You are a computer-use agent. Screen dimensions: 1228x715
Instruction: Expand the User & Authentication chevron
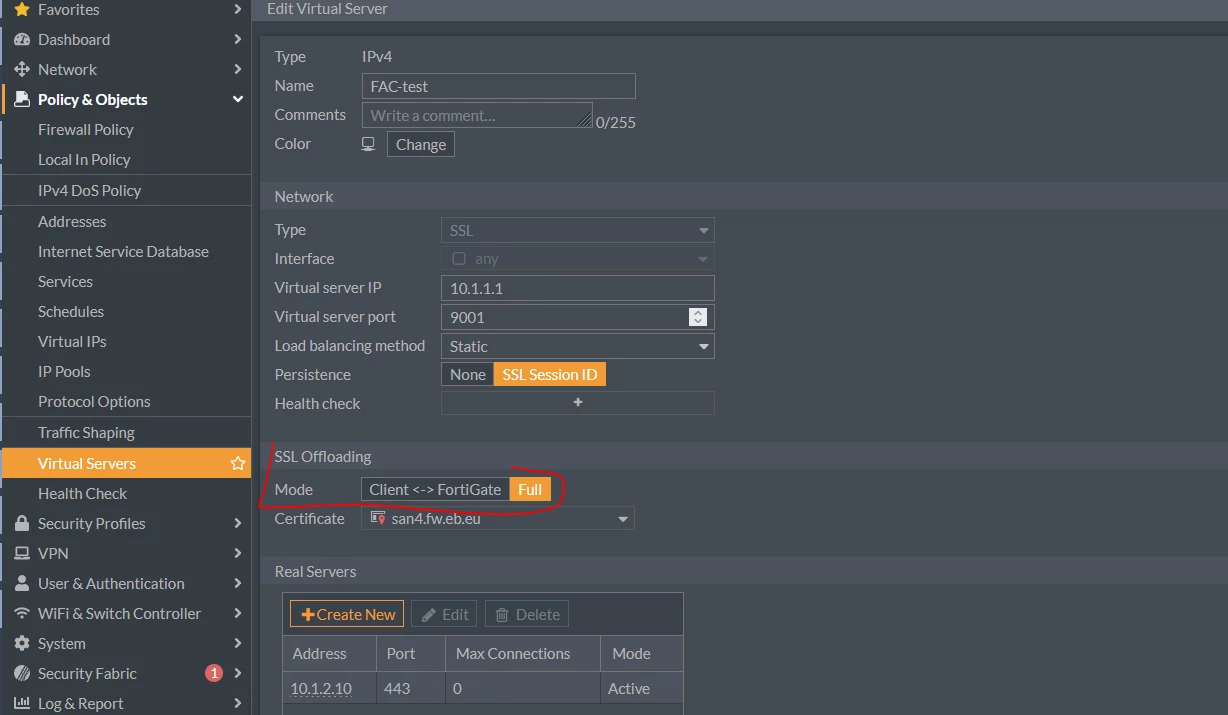coord(237,584)
